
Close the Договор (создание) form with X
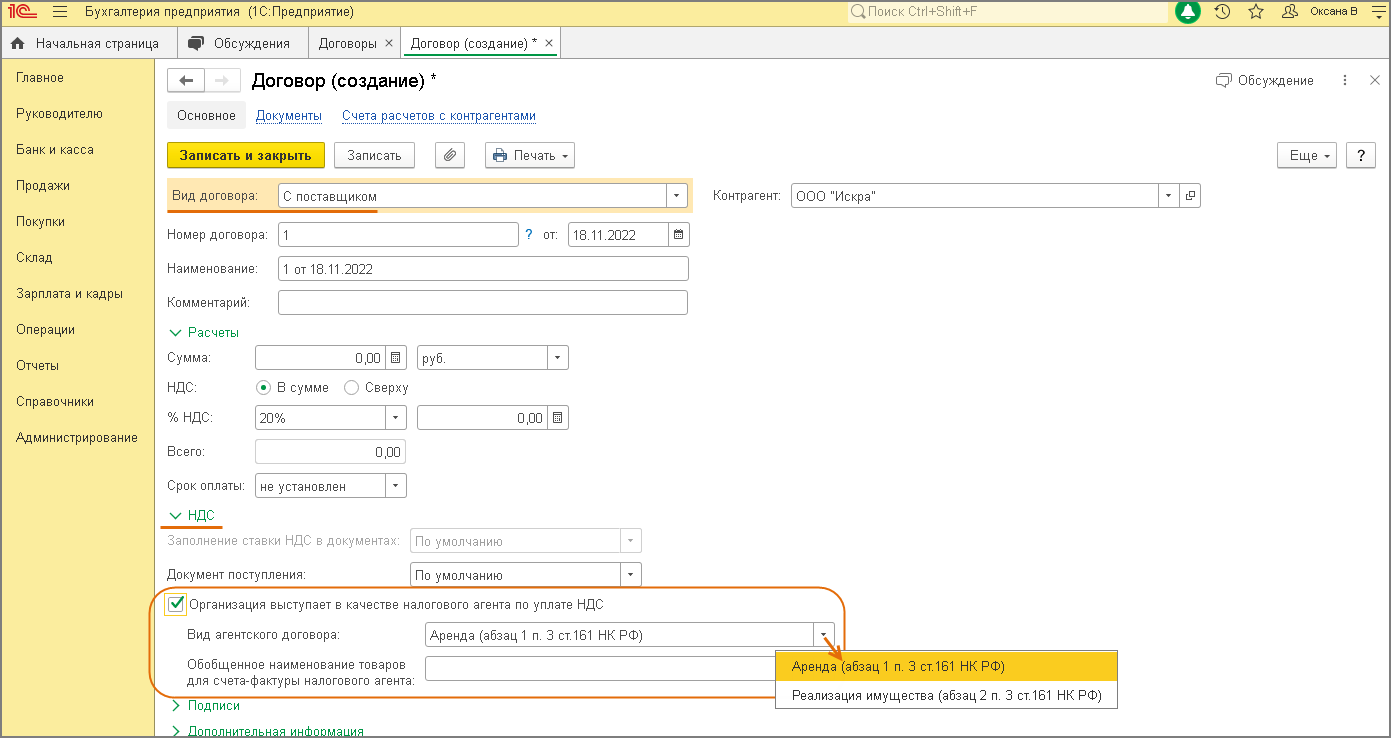[x=1375, y=80]
